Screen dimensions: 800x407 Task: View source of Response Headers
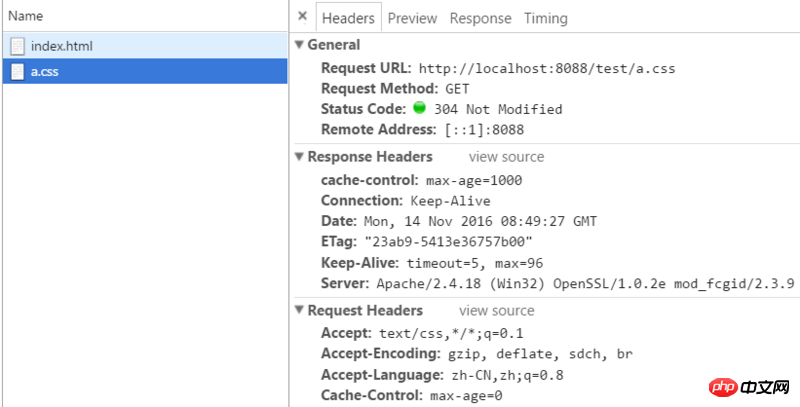click(x=506, y=157)
